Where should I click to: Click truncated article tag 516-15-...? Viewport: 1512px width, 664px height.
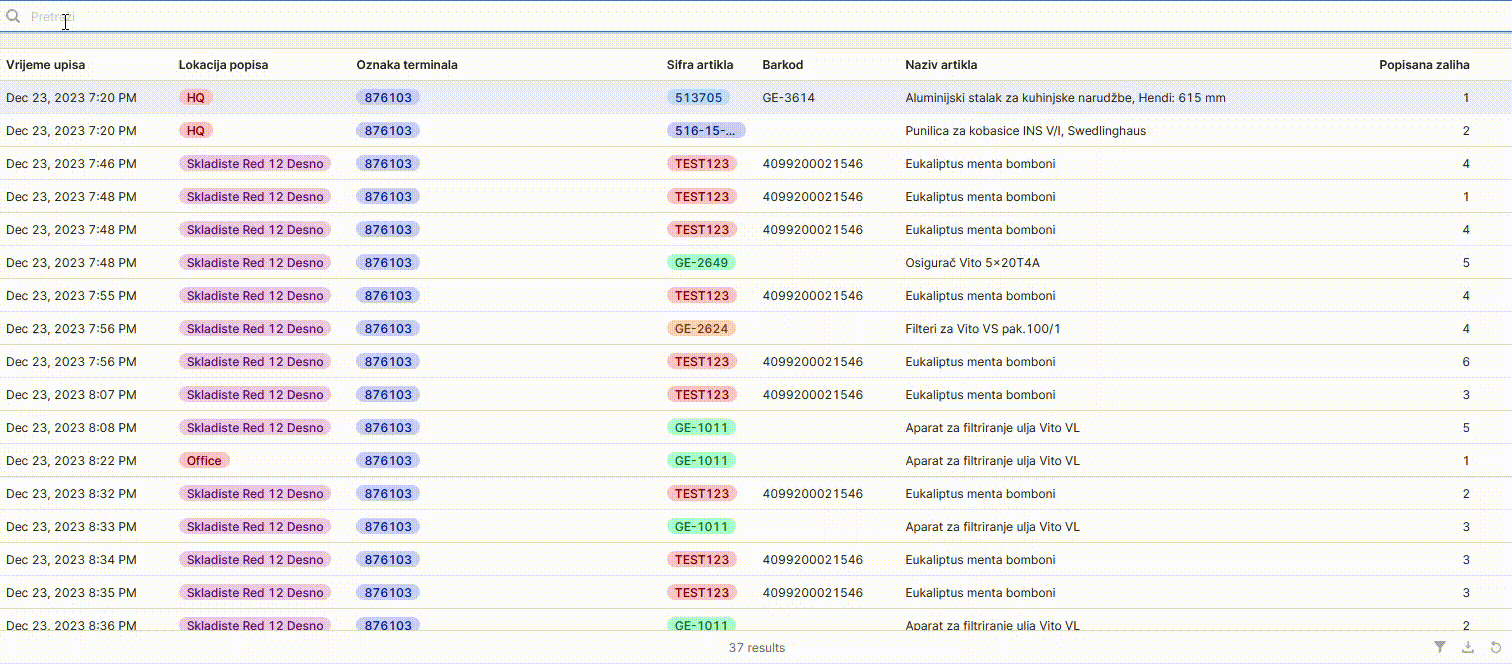click(706, 131)
